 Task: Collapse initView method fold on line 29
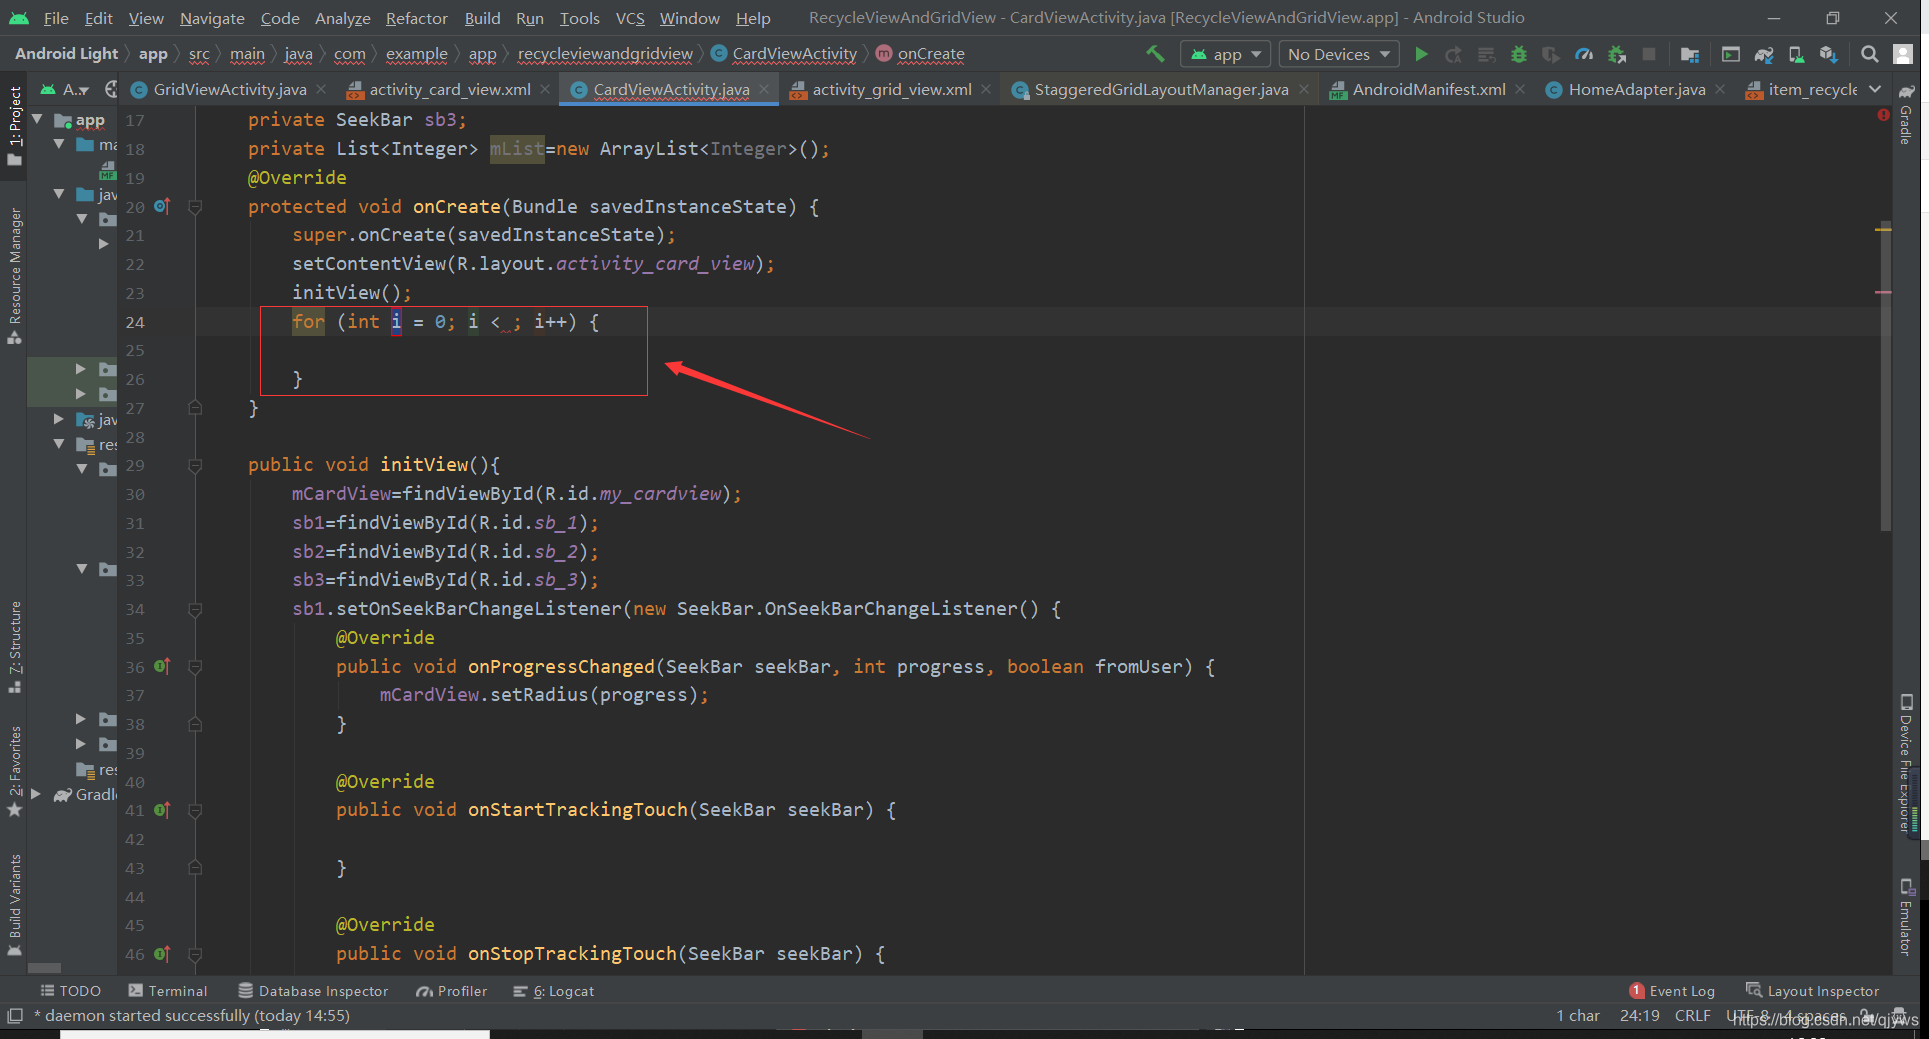[x=196, y=465]
